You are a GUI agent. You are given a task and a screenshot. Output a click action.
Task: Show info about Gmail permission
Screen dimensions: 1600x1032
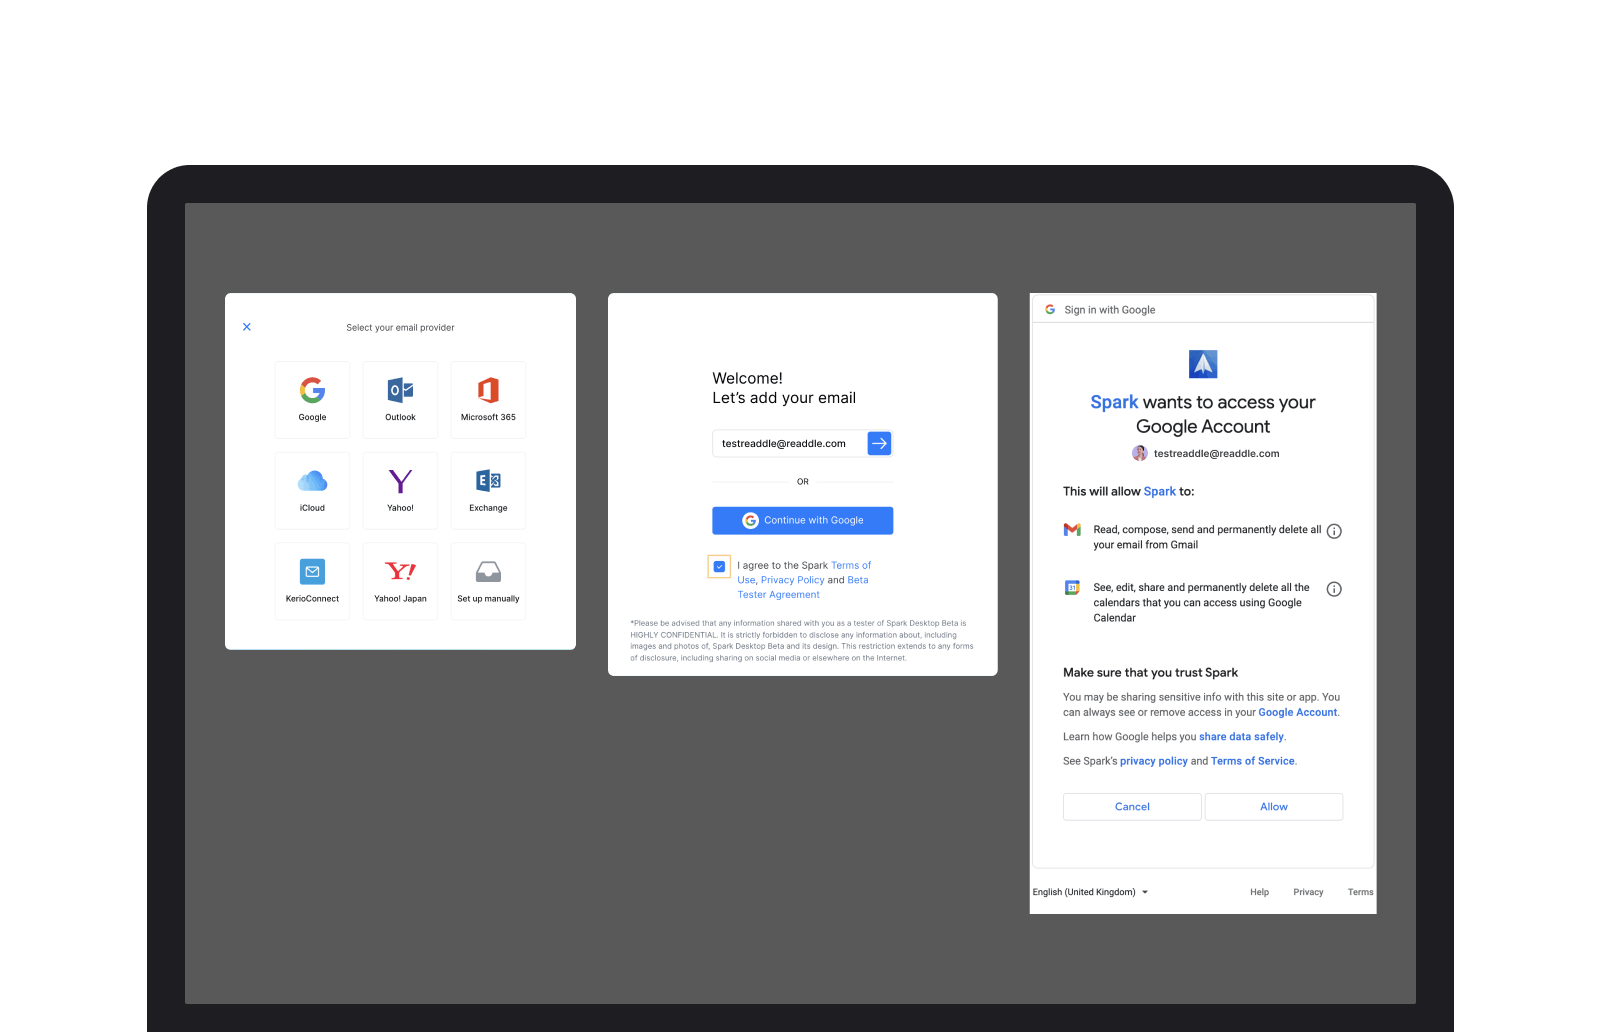(1334, 531)
